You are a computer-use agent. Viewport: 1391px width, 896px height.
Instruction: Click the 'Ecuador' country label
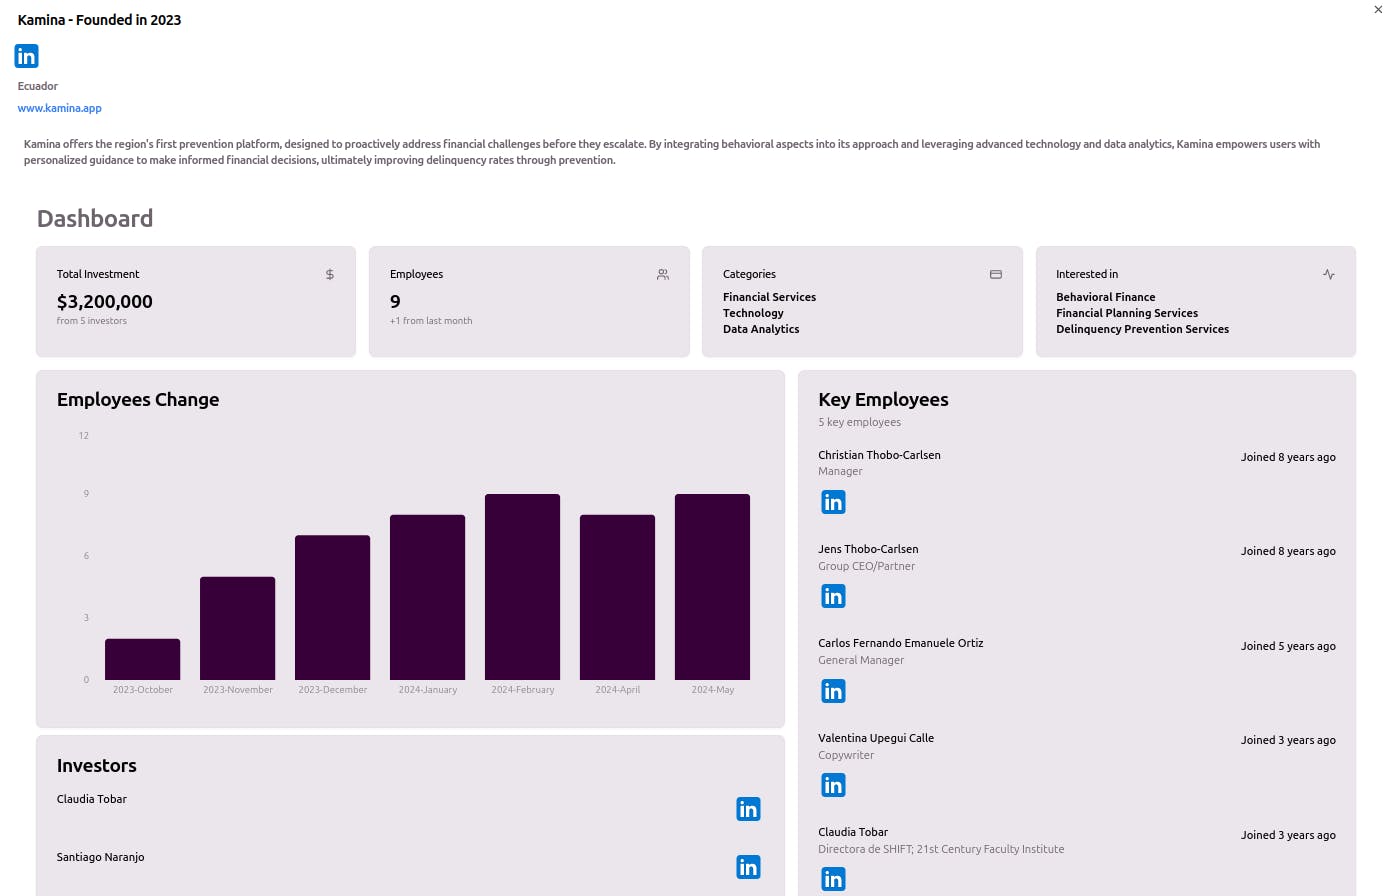(38, 86)
